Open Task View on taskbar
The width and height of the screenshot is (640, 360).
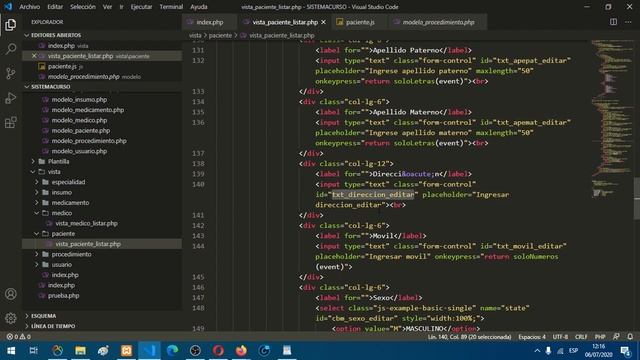(34, 351)
